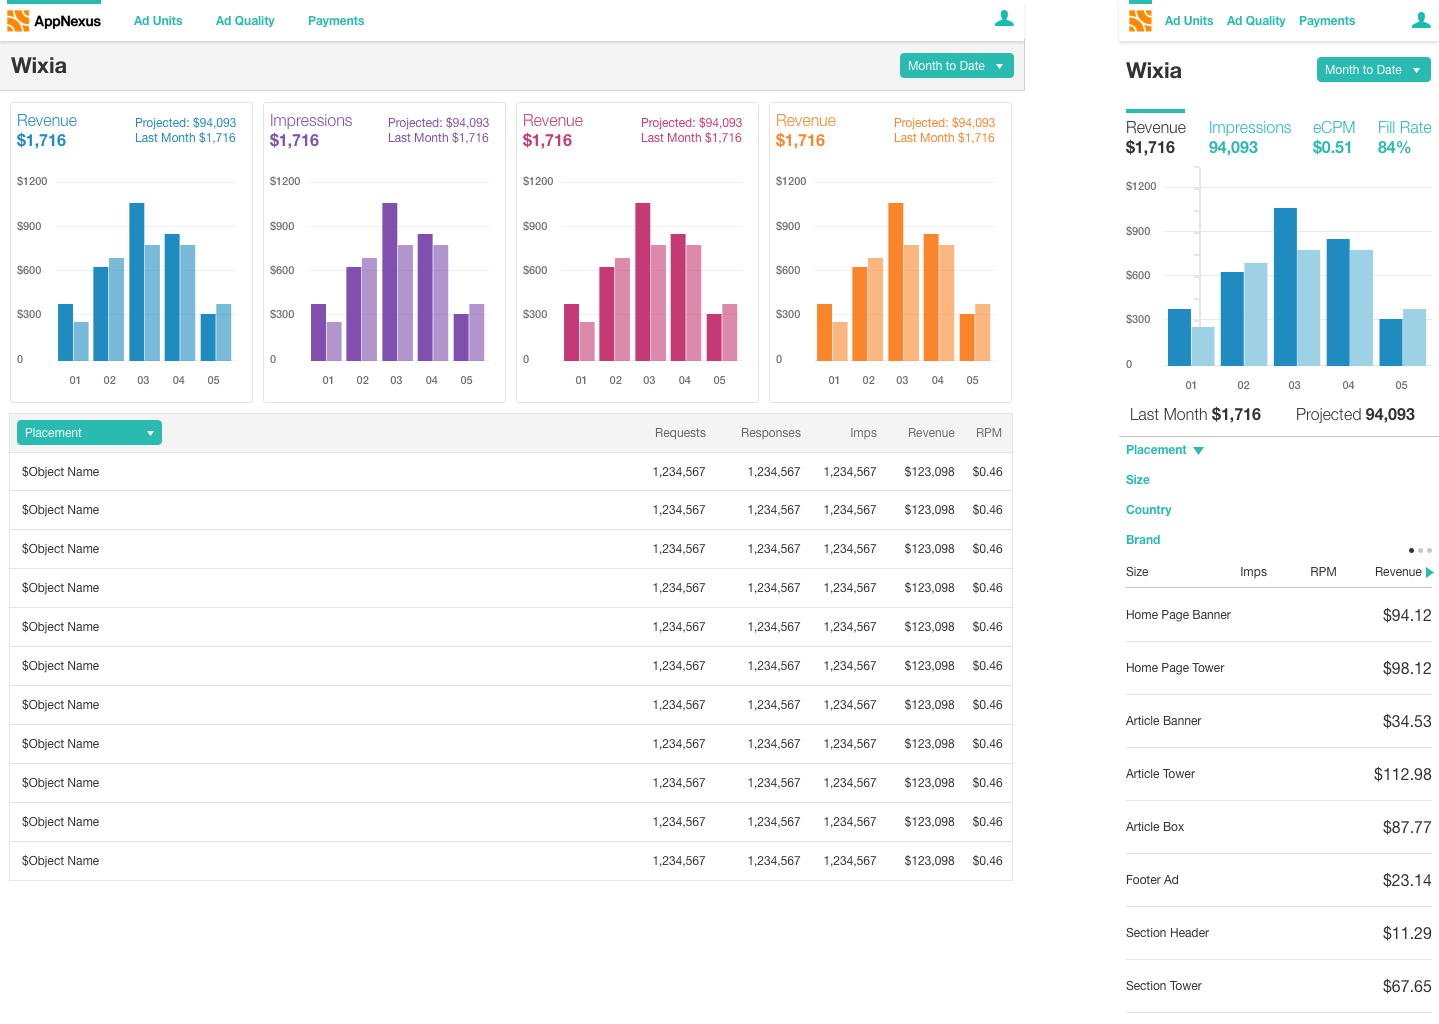Select the Brand filter link
This screenshot has height=1024, width=1439.
1143,540
